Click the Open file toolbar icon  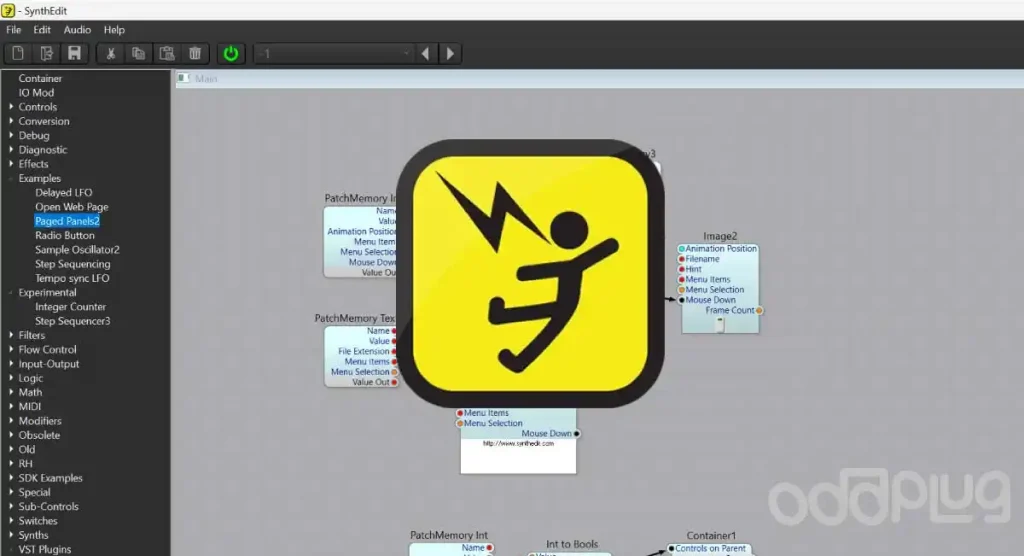tap(46, 53)
